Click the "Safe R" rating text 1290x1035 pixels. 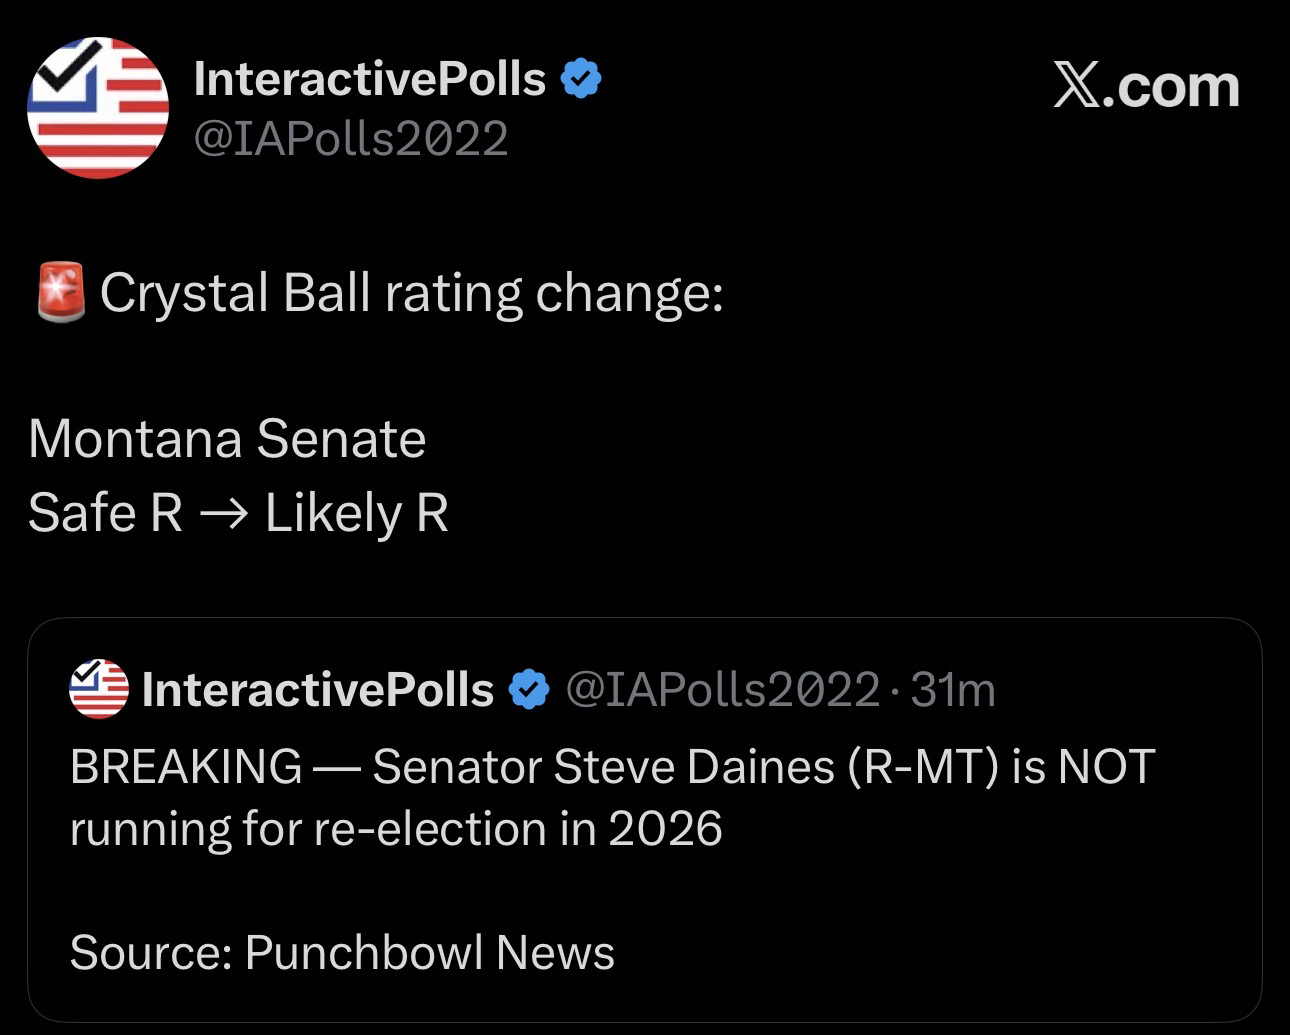tap(105, 514)
